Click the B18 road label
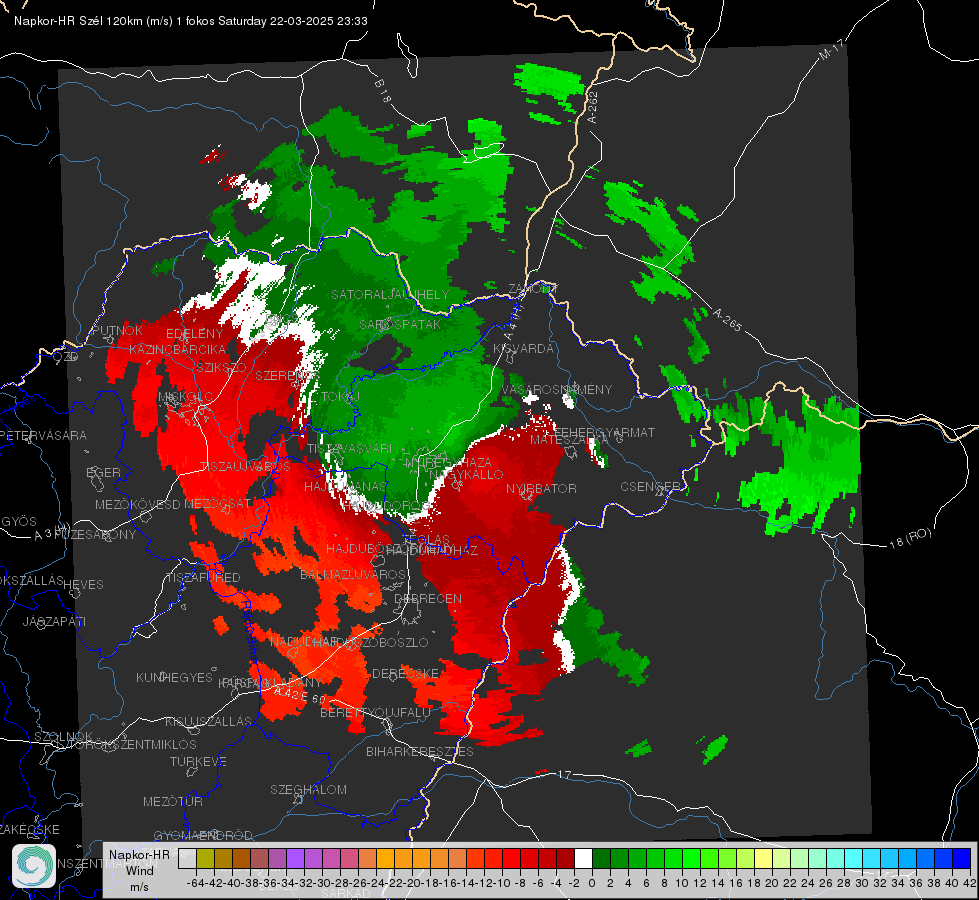The width and height of the screenshot is (979, 900). [x=383, y=91]
